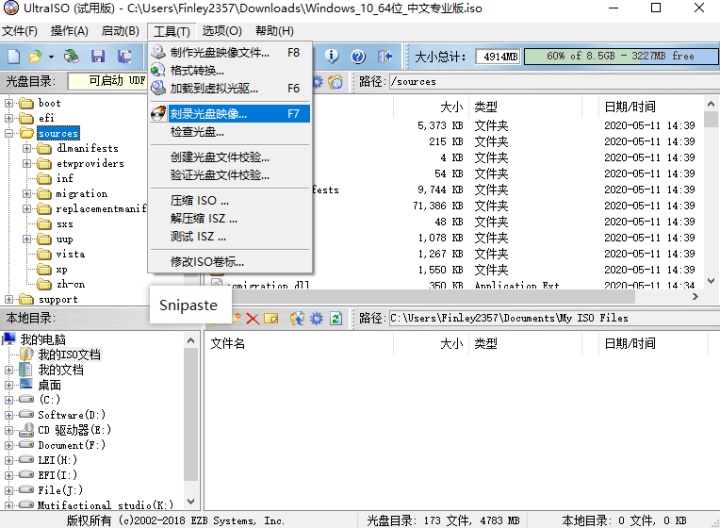
Task: Select the vista folder in tree
Action: pos(70,254)
